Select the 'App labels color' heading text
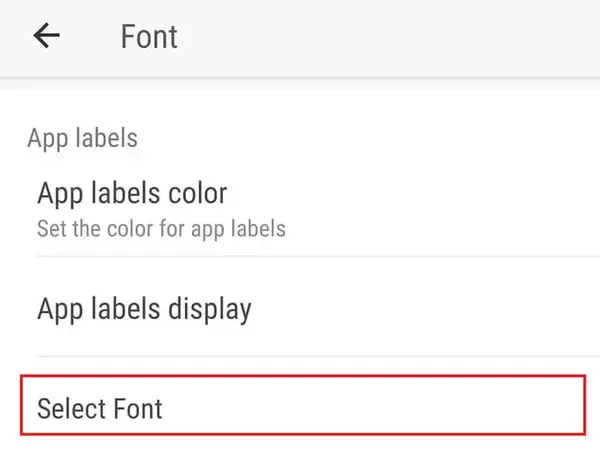Viewport: 600px width, 449px height. pos(132,191)
